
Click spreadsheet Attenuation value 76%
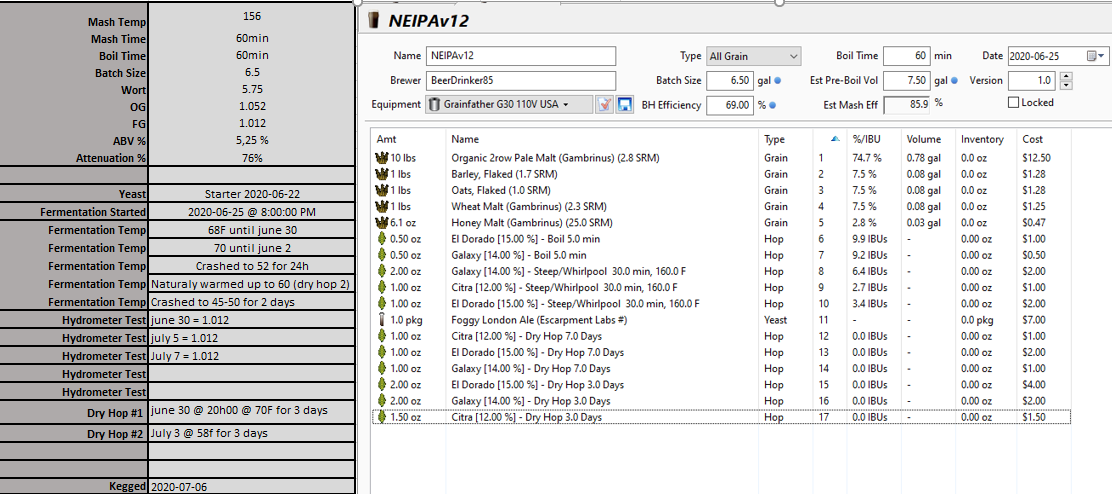pyautogui.click(x=252, y=158)
